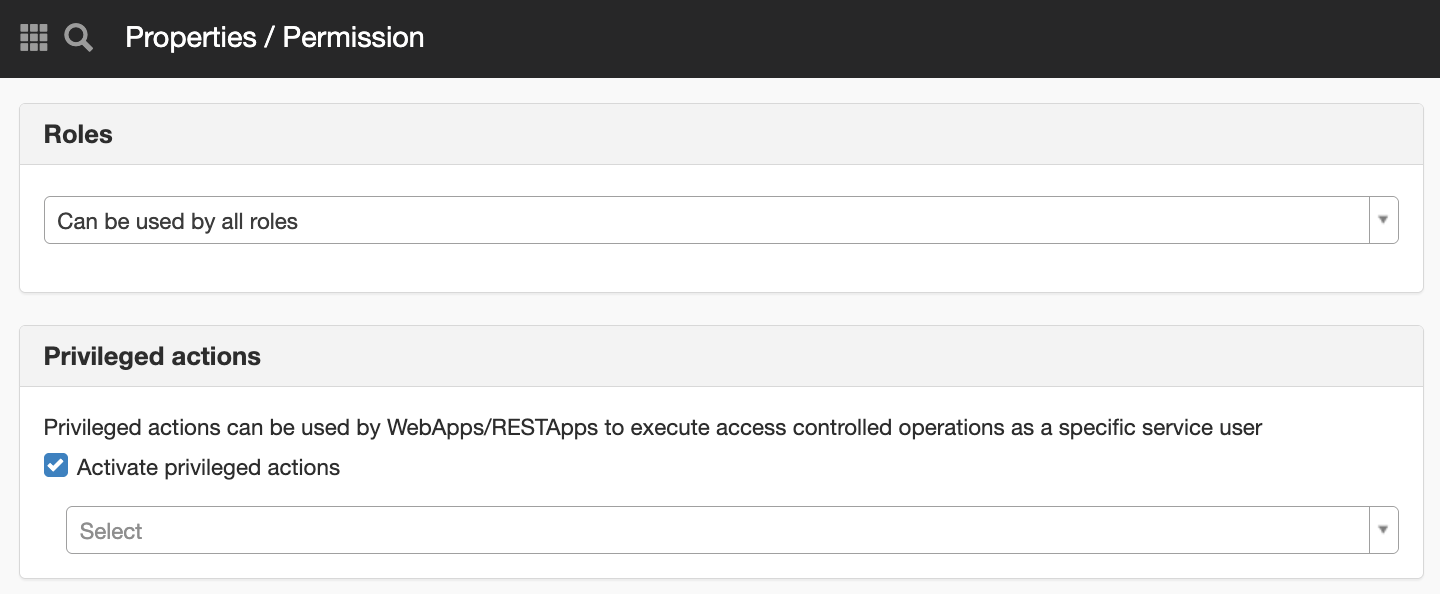Viewport: 1440px width, 594px height.
Task: Click the 'Can be used by all roles' text
Action: [178, 221]
